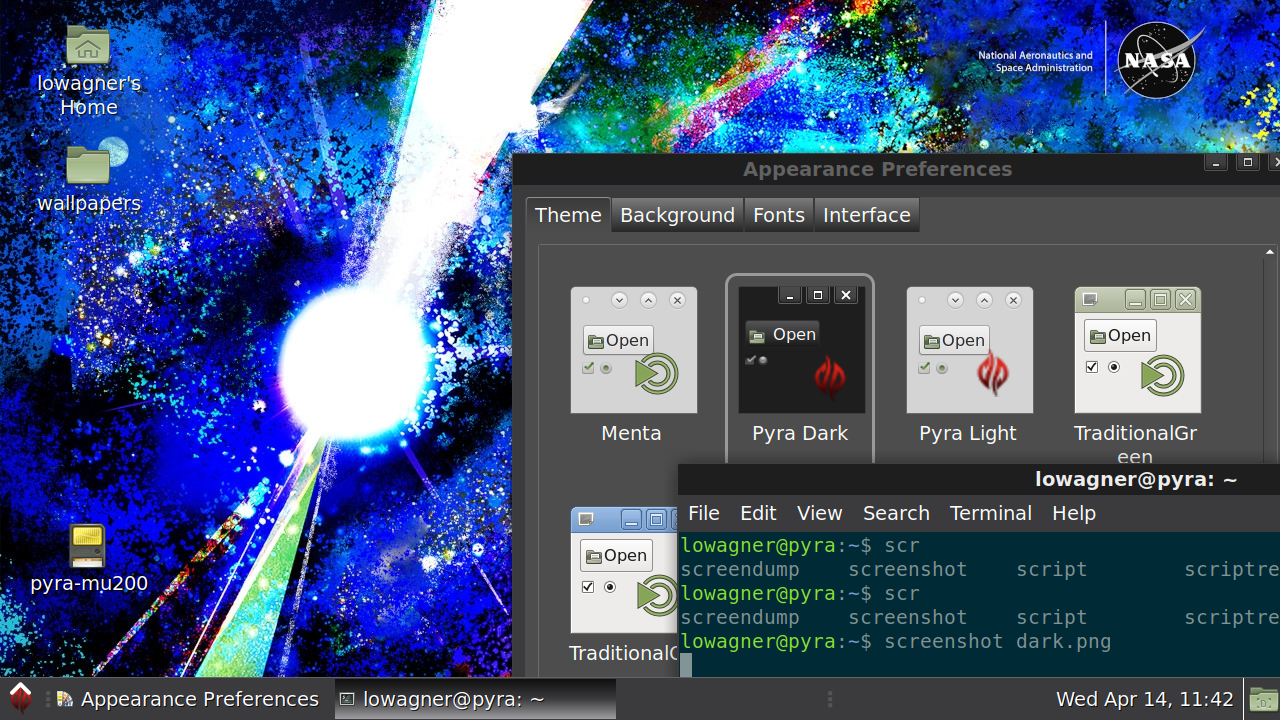Click the file manager icon in panel
The width and height of the screenshot is (1280, 720).
pos(1263,699)
